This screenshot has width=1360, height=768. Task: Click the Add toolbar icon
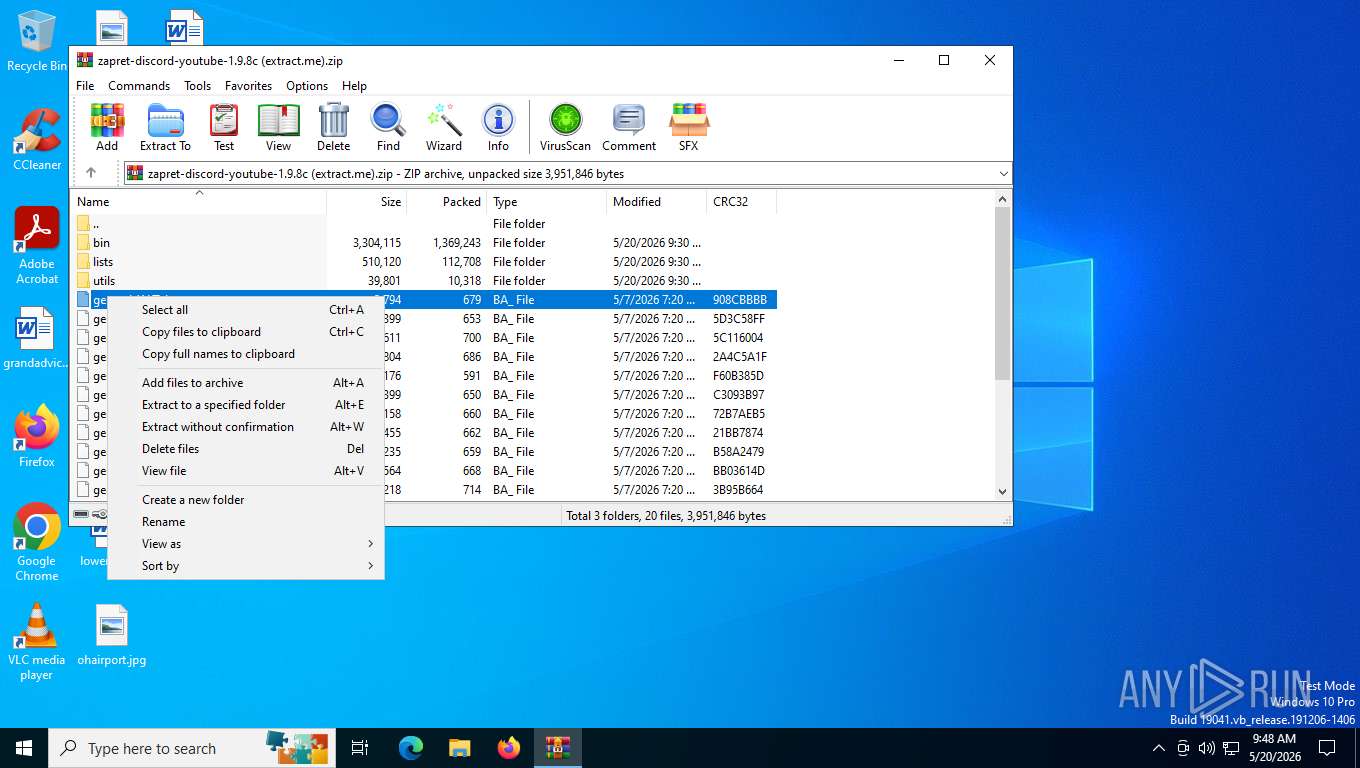(x=107, y=127)
